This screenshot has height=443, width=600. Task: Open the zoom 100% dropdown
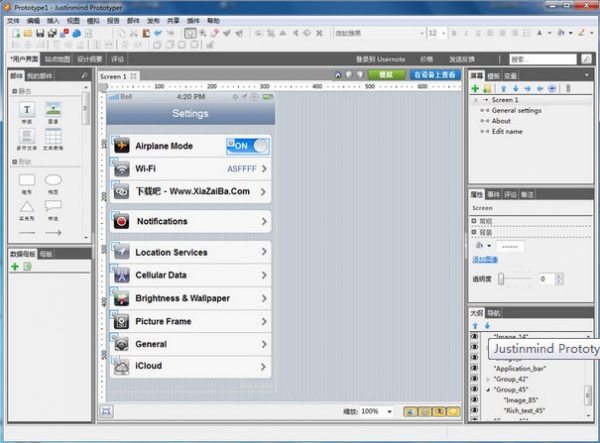(x=390, y=412)
